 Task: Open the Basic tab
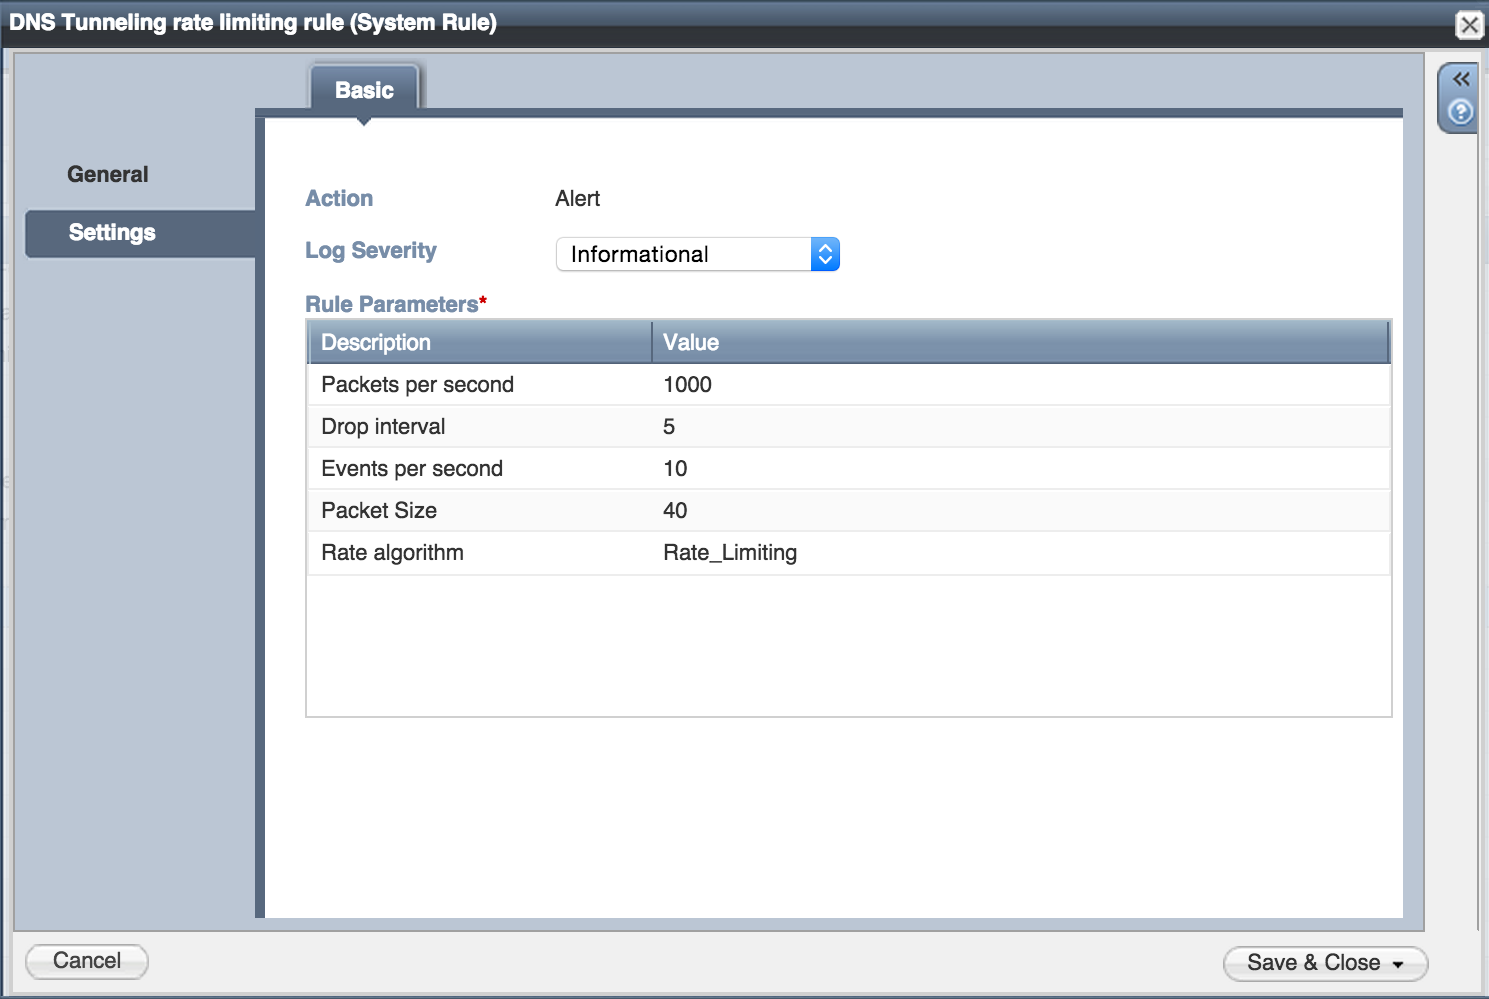[364, 90]
